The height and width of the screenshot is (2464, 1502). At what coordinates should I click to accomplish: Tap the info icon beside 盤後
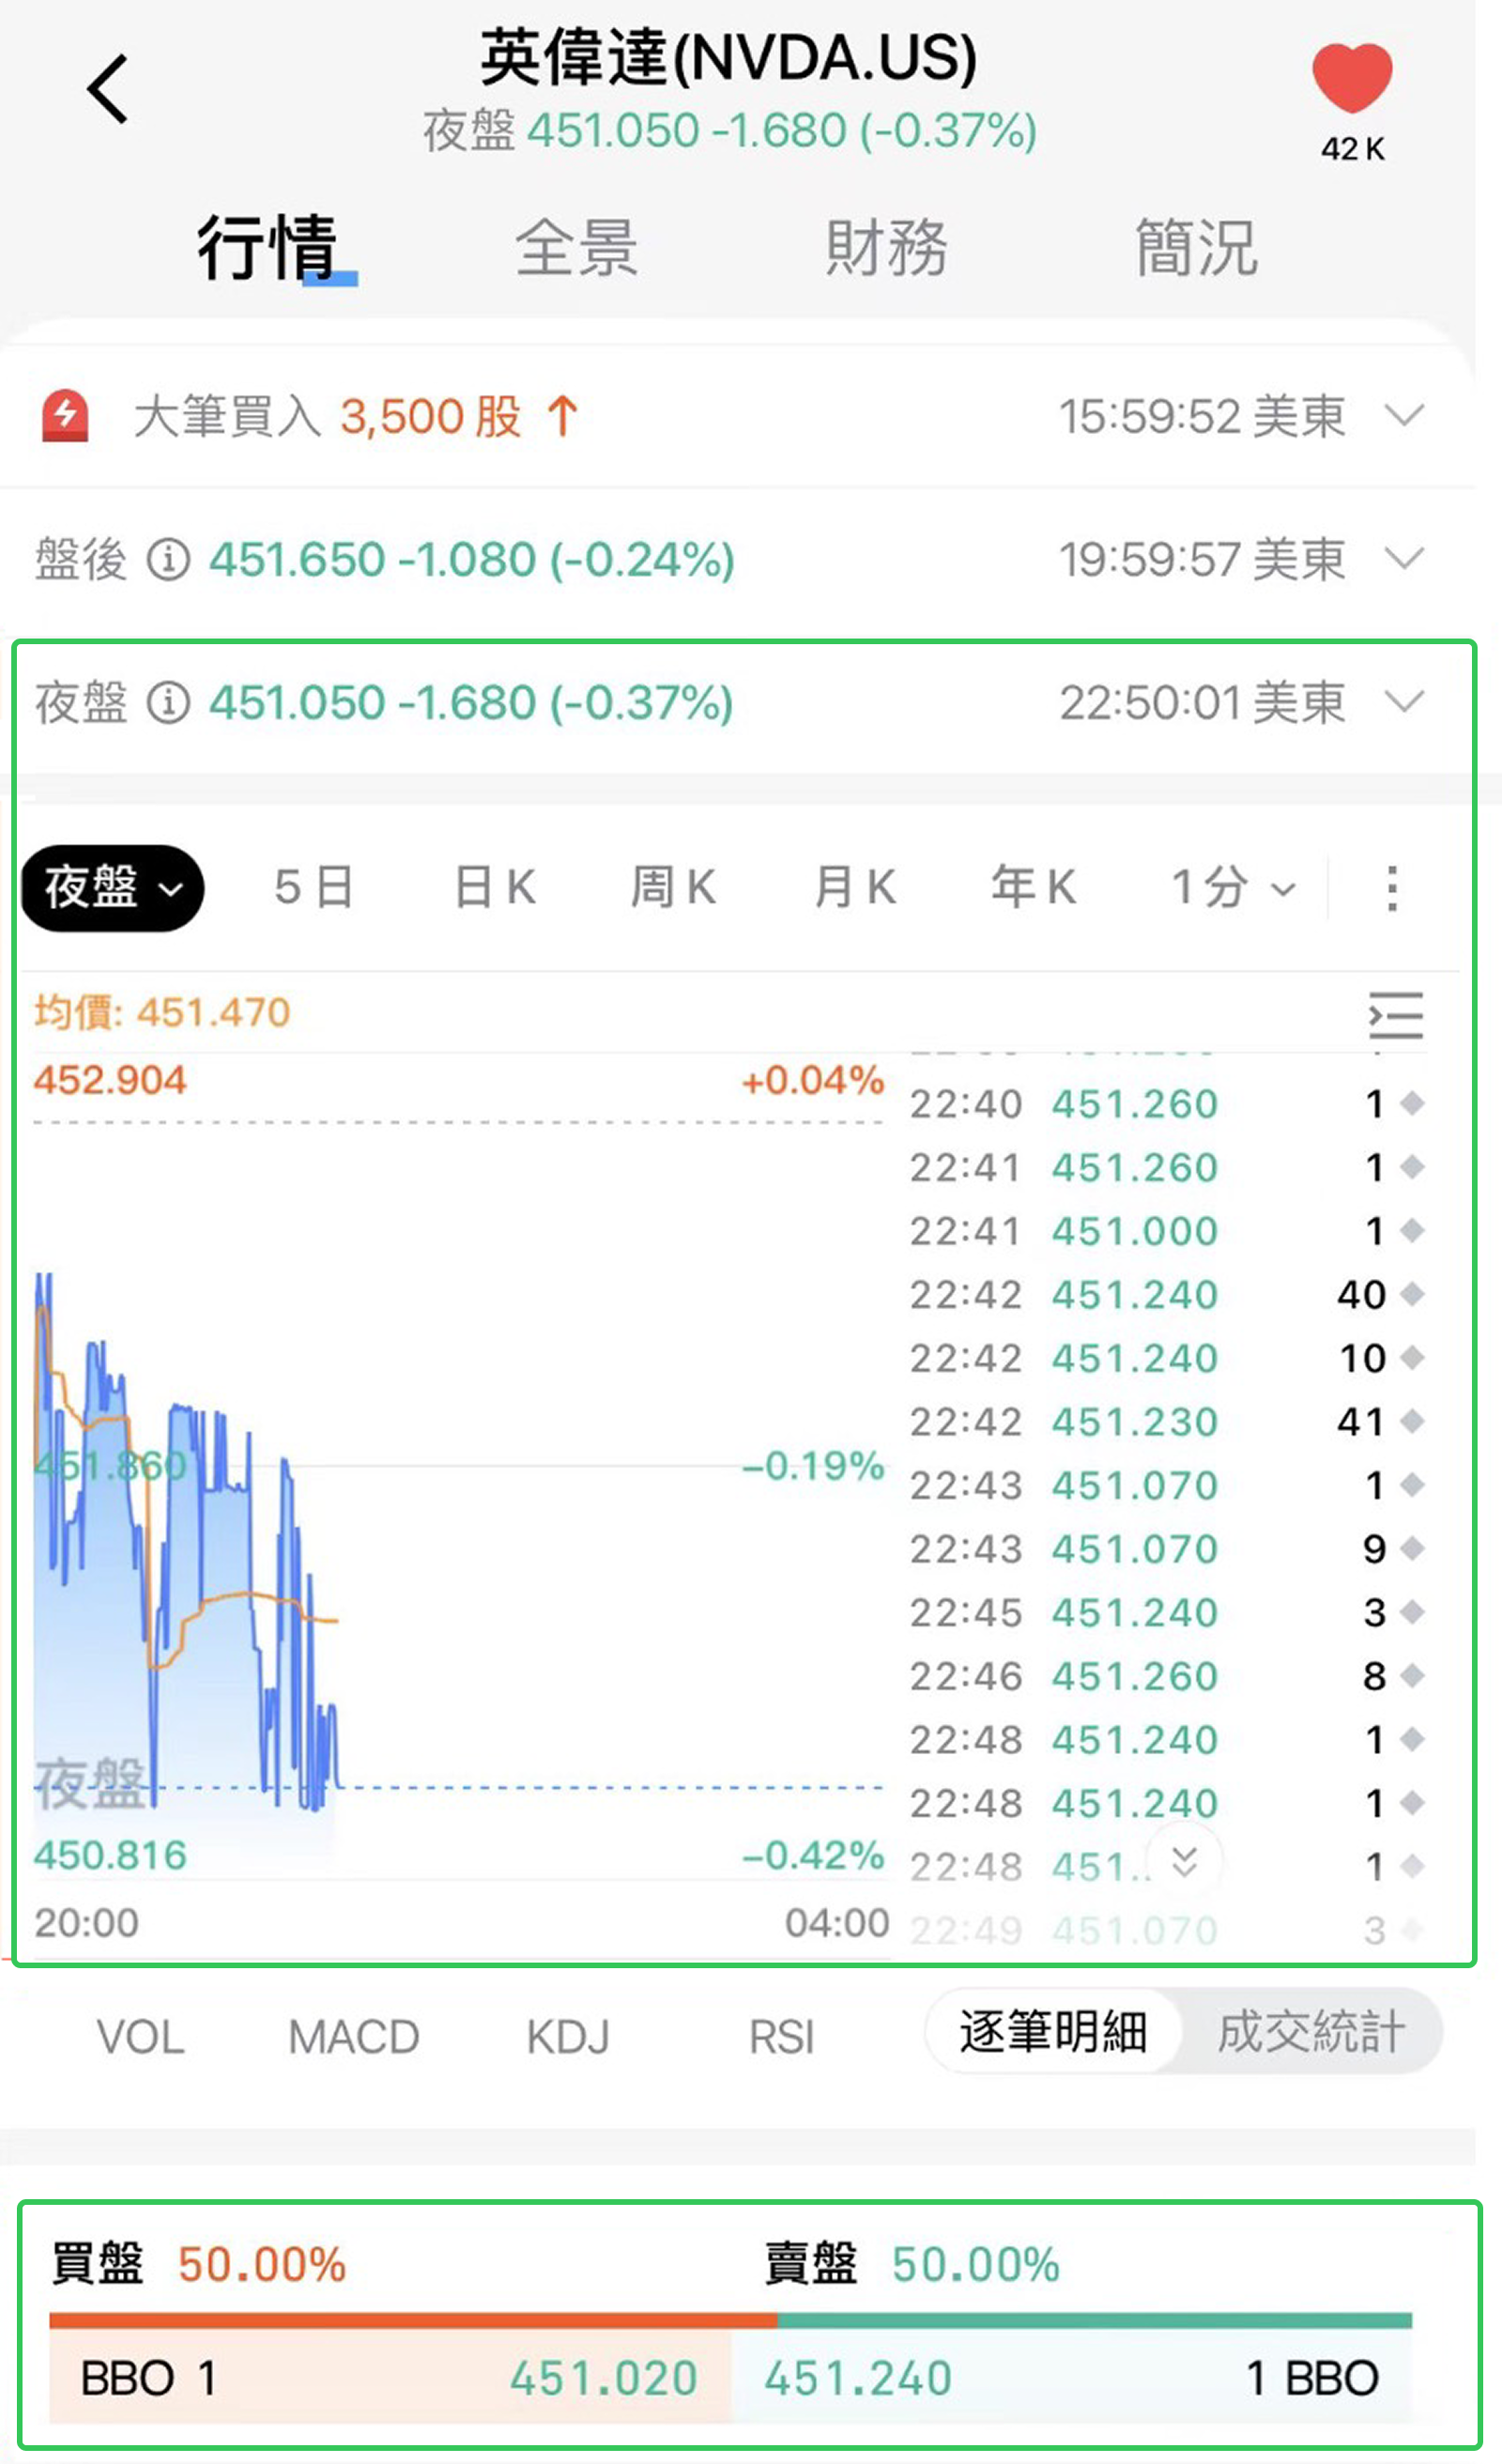[169, 560]
